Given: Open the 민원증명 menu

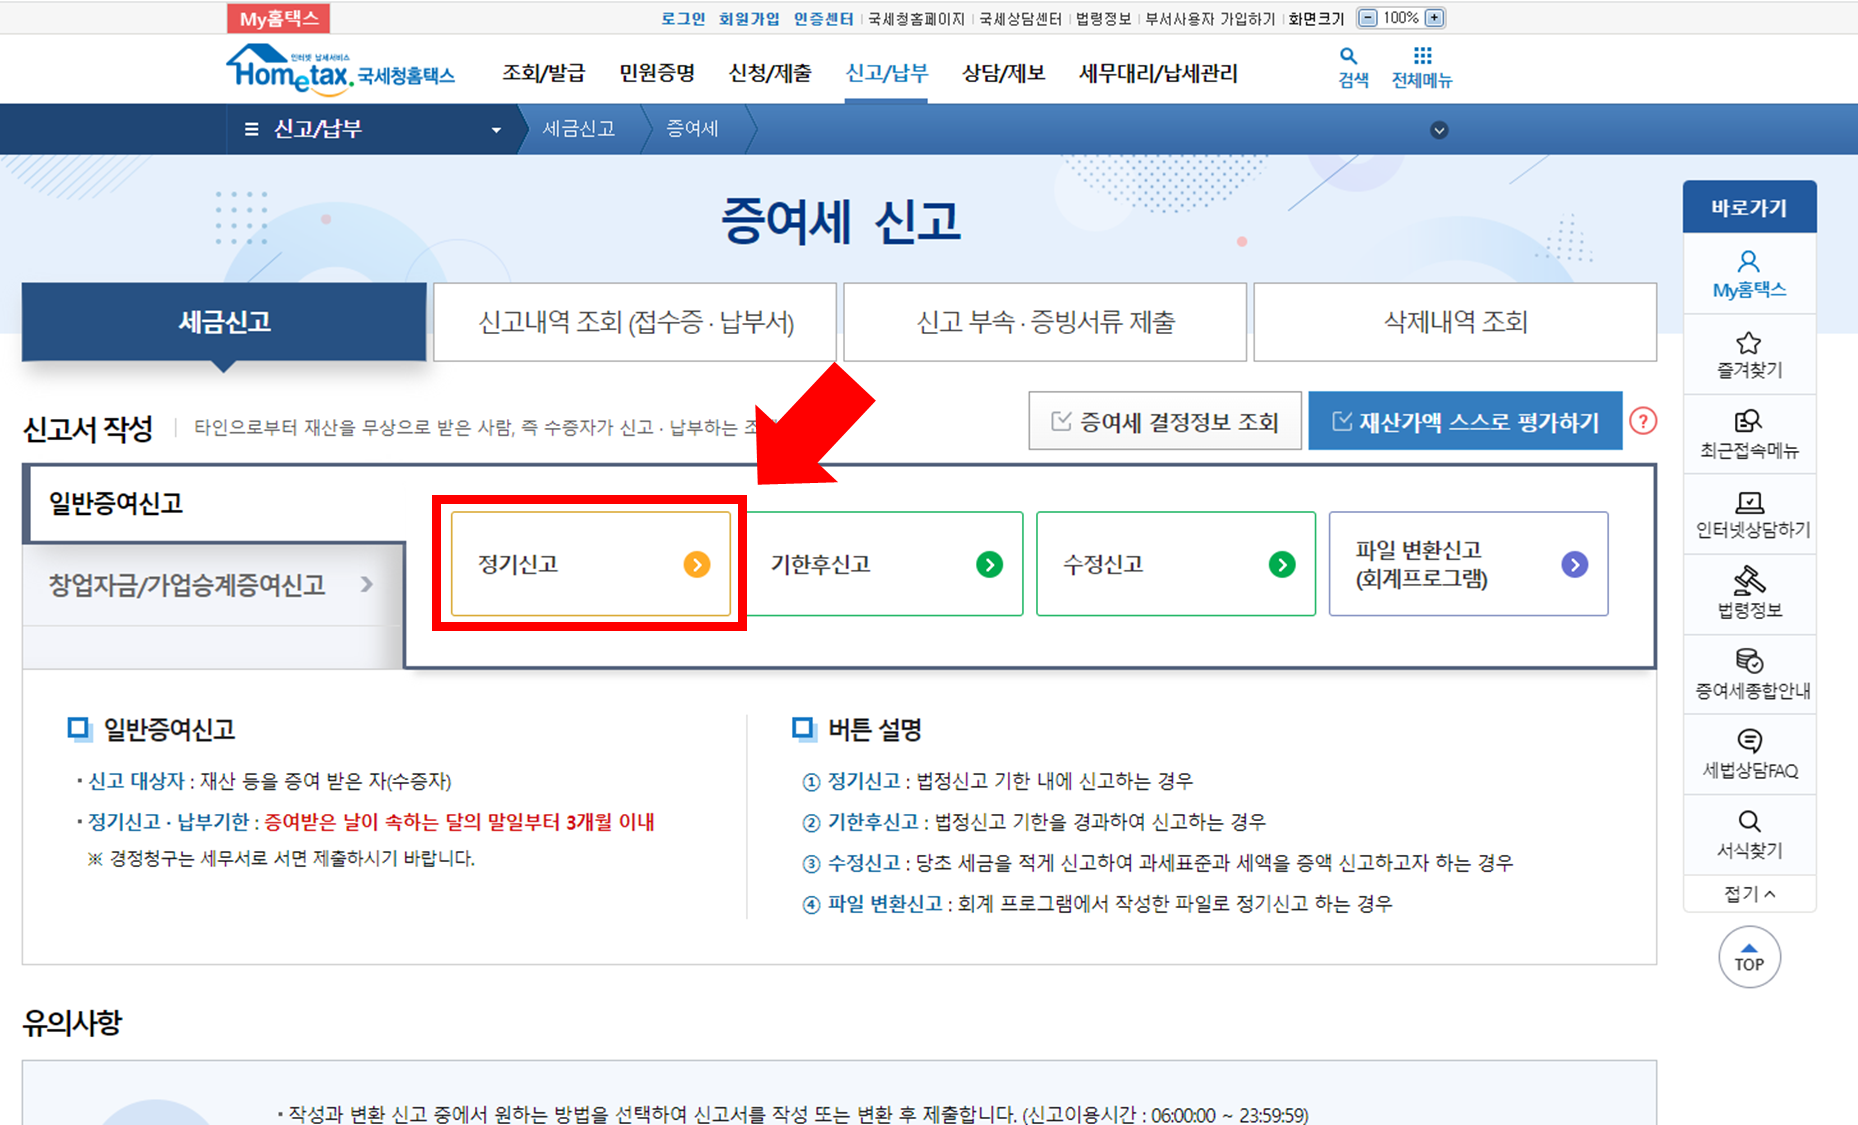Looking at the screenshot, I should tap(656, 73).
